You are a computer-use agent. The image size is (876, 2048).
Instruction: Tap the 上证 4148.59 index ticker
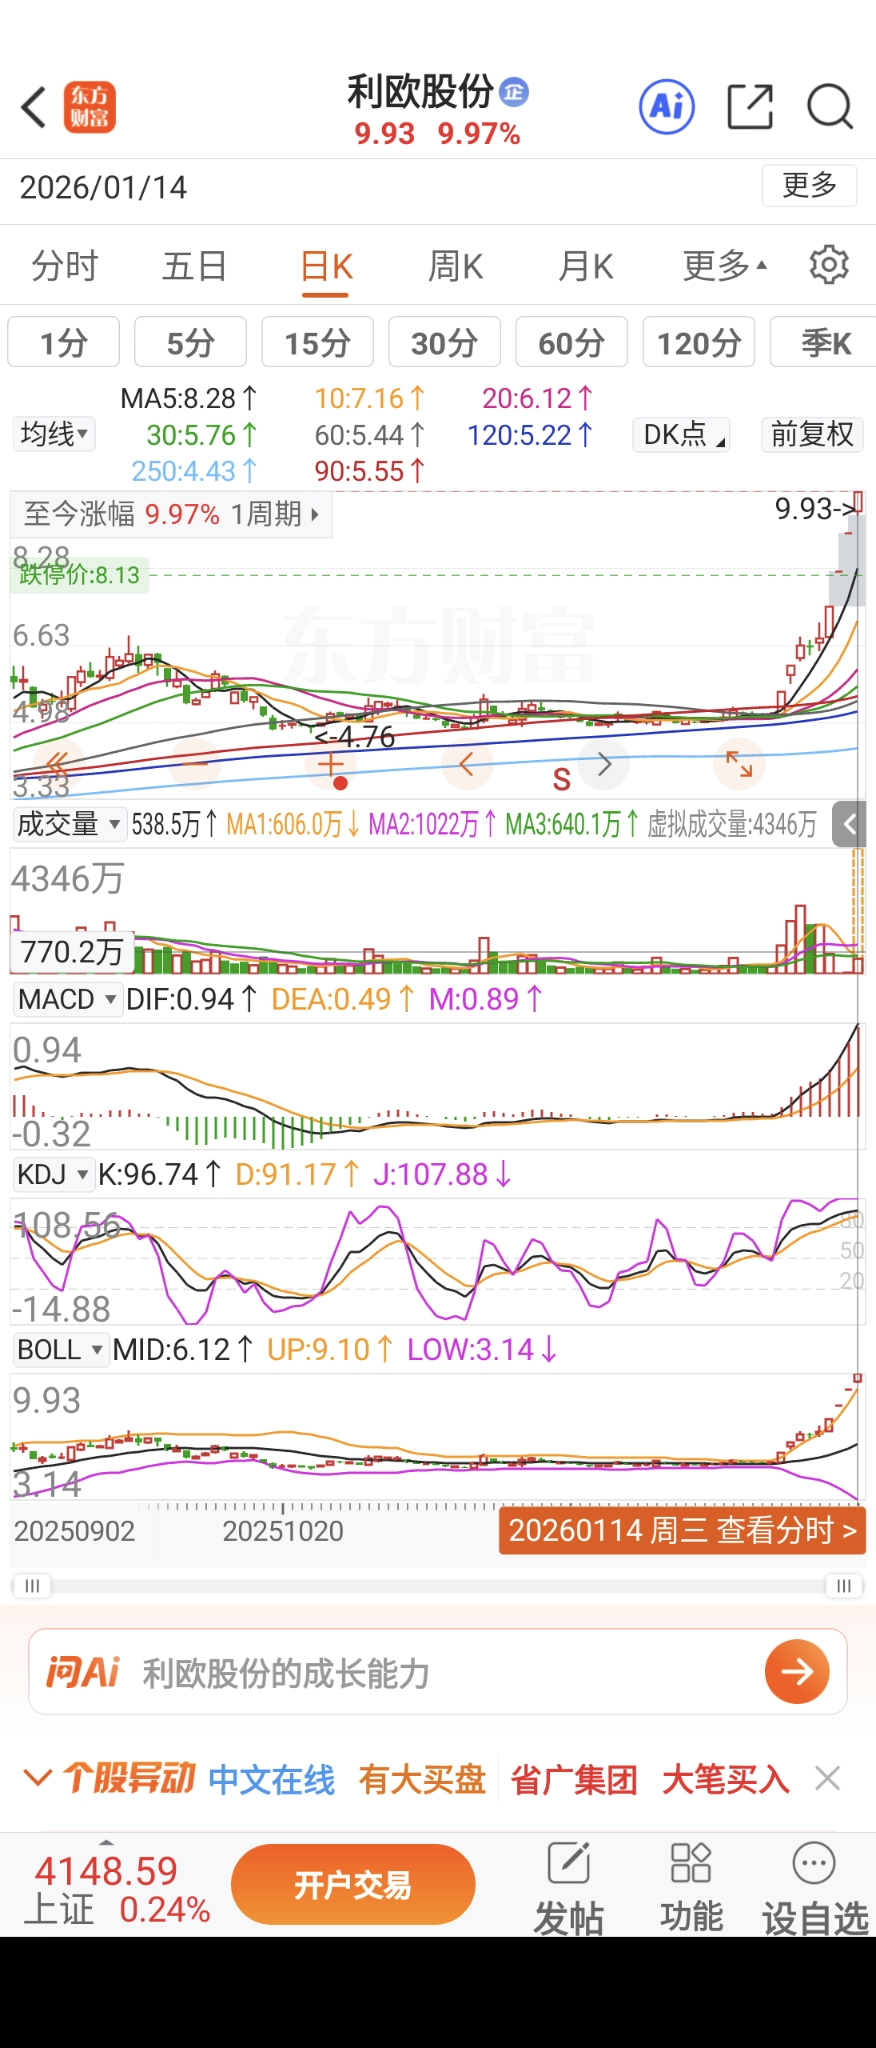coord(116,1888)
